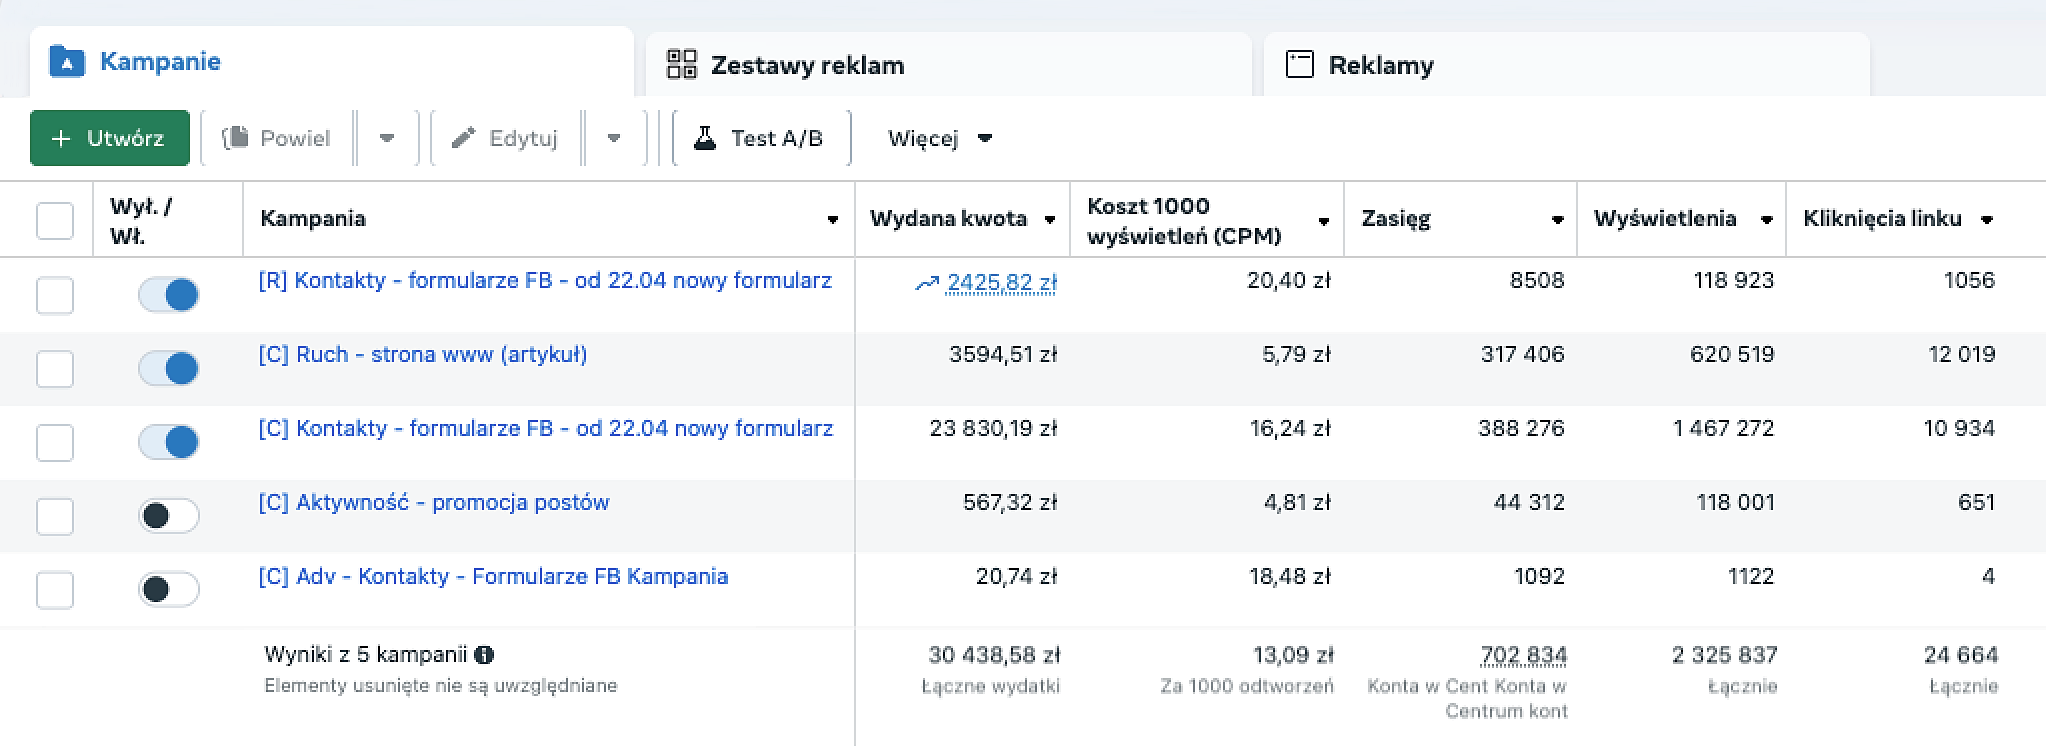Switch to the Zestawy reklam tab

point(806,65)
